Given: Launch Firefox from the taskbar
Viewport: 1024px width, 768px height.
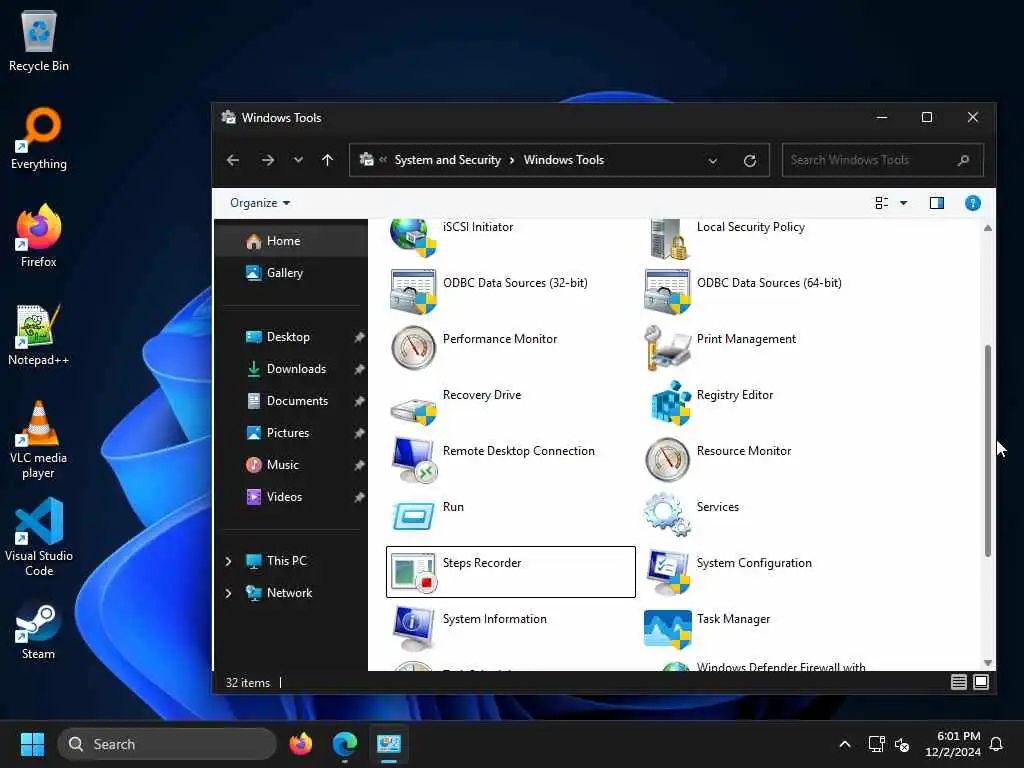Looking at the screenshot, I should click(x=301, y=744).
